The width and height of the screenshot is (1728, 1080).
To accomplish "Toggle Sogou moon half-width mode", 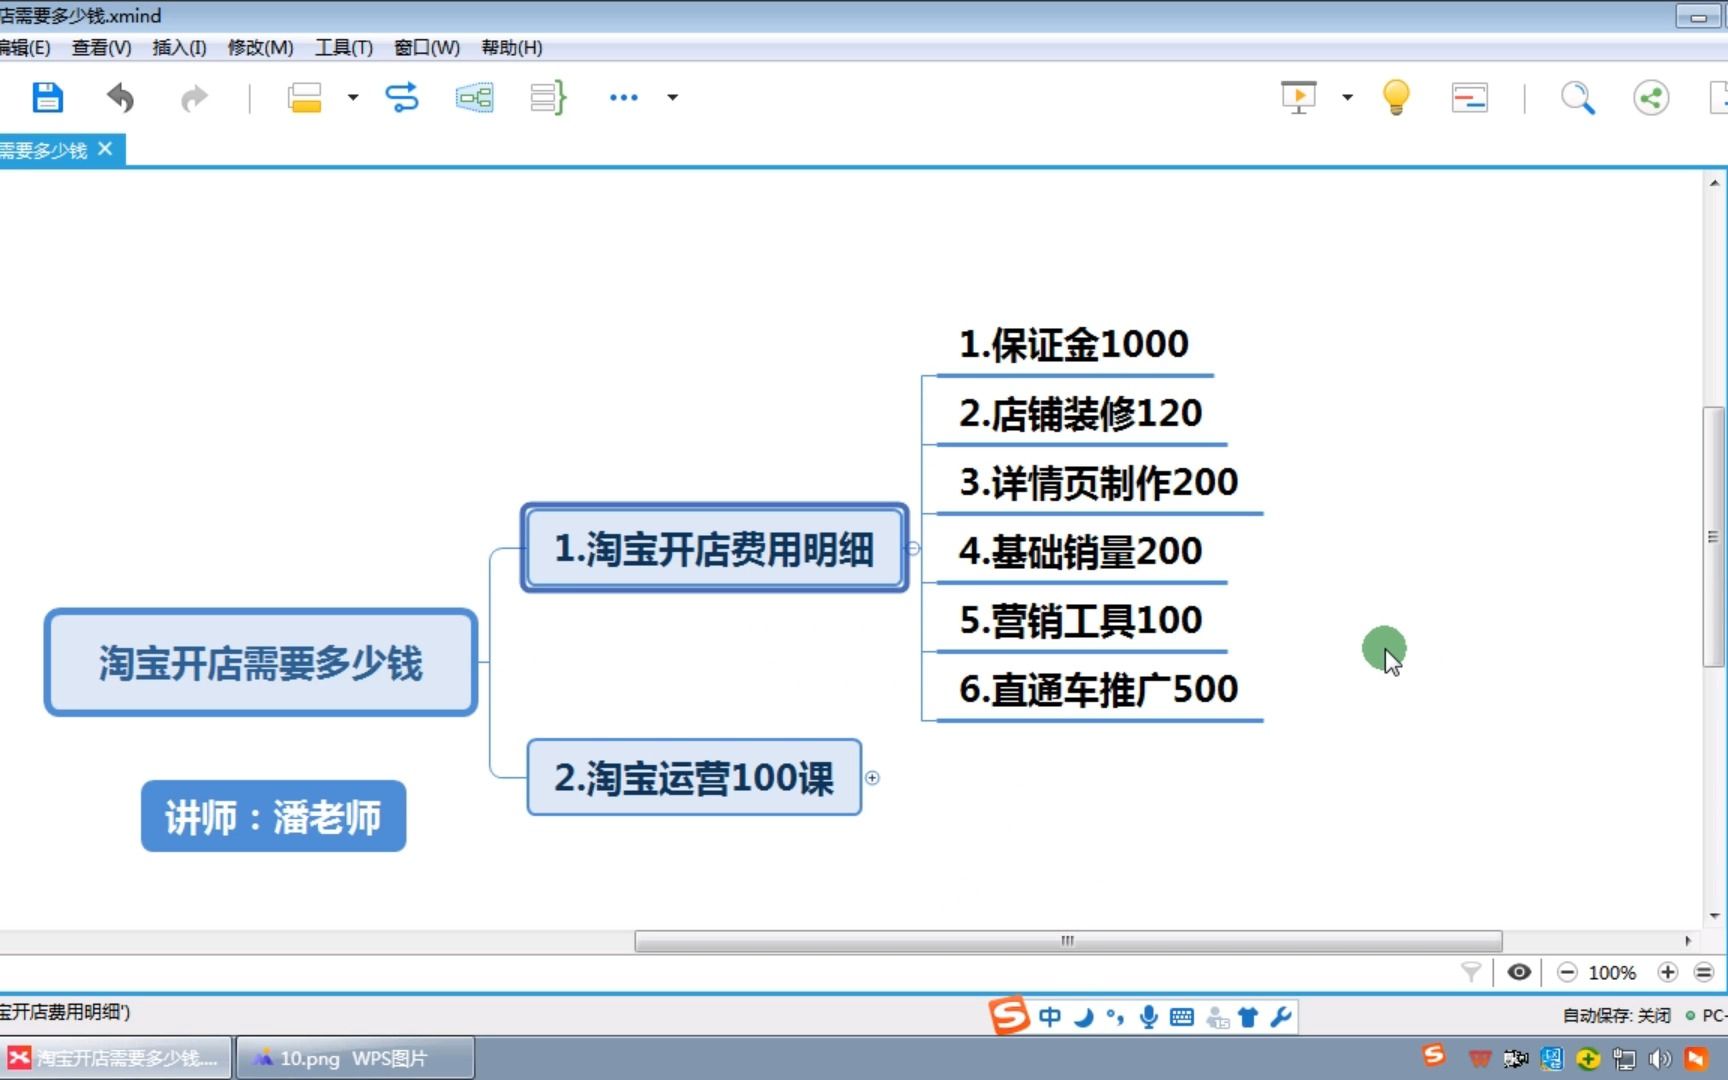I will (x=1083, y=1017).
